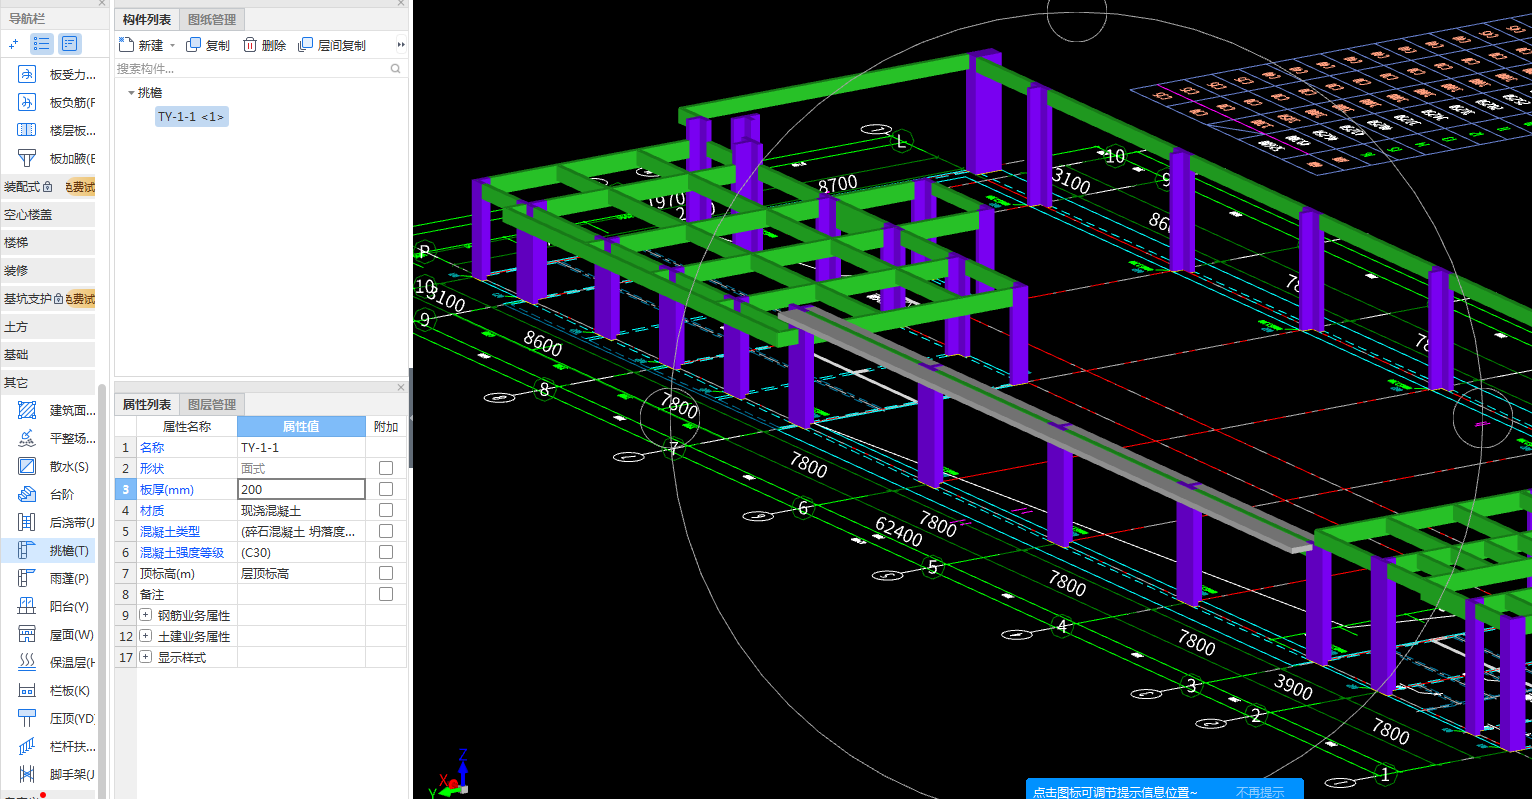The height and width of the screenshot is (799, 1532).
Task: Expand 土建业务属性 property group
Action: (x=146, y=636)
